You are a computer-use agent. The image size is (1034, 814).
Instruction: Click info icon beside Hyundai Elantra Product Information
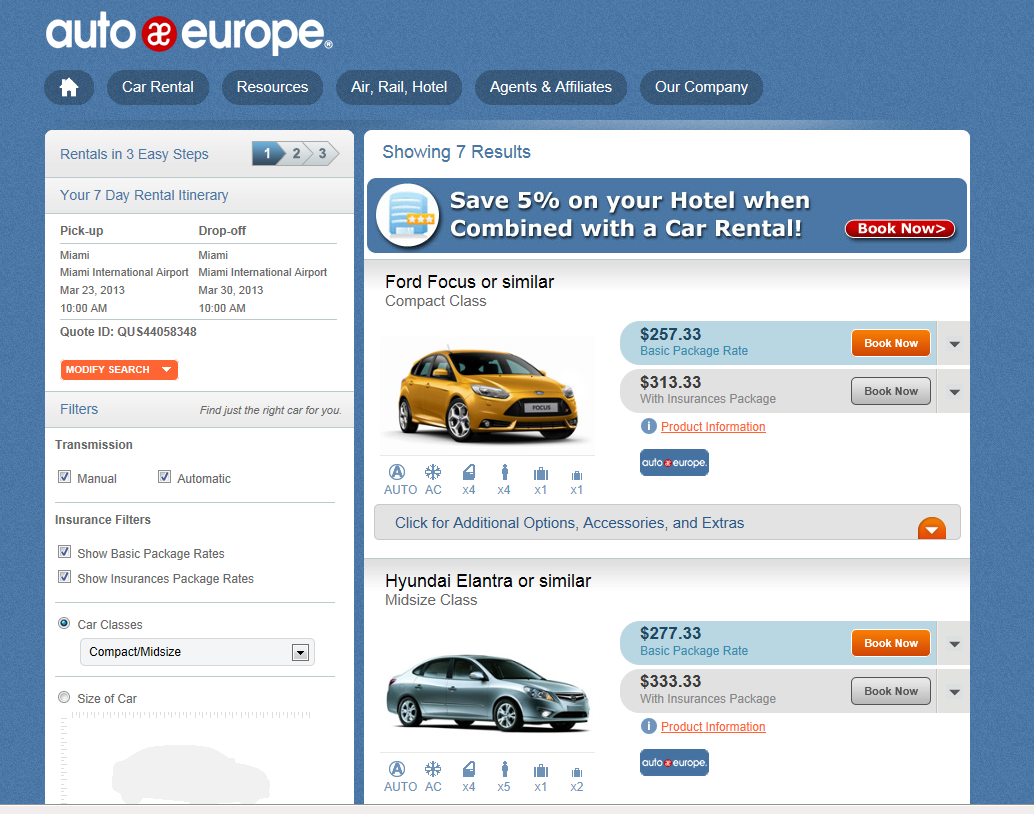pos(649,726)
